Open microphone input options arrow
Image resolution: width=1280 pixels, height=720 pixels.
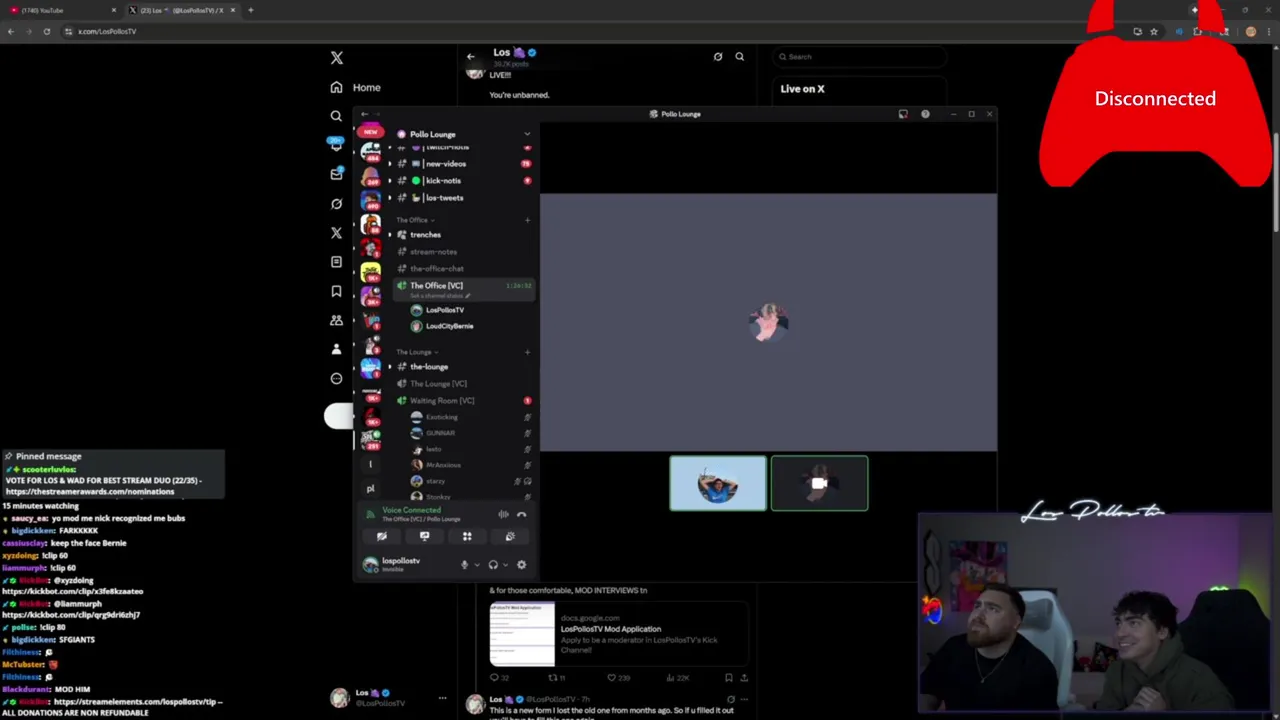[x=475, y=565]
